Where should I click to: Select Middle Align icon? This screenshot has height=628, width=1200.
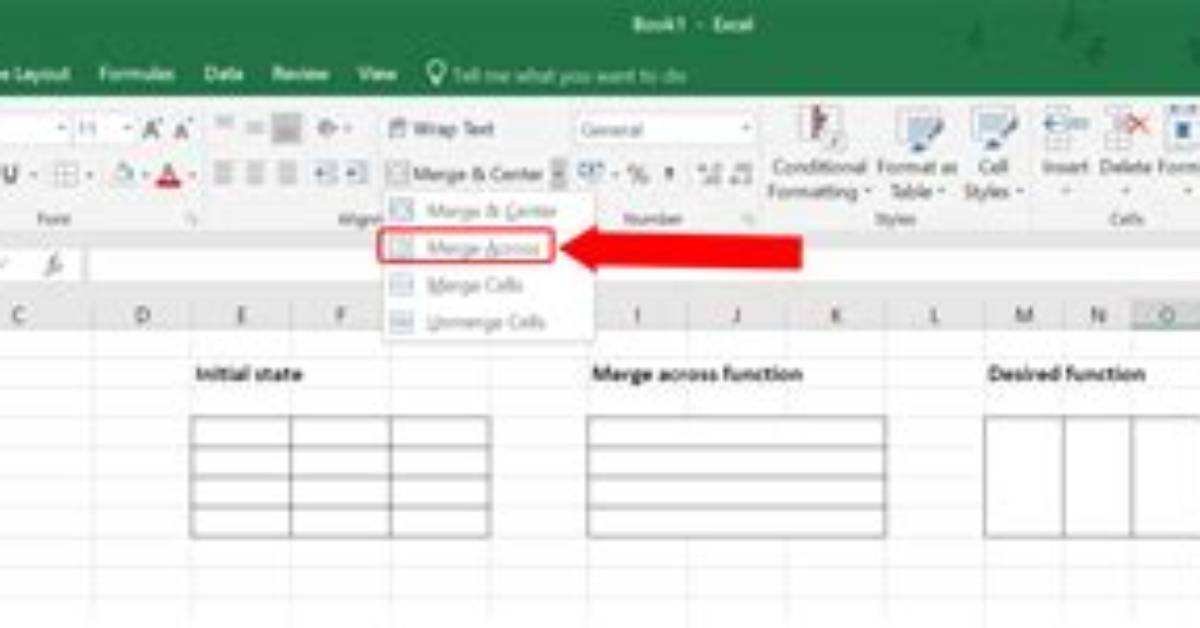pyautogui.click(x=255, y=127)
